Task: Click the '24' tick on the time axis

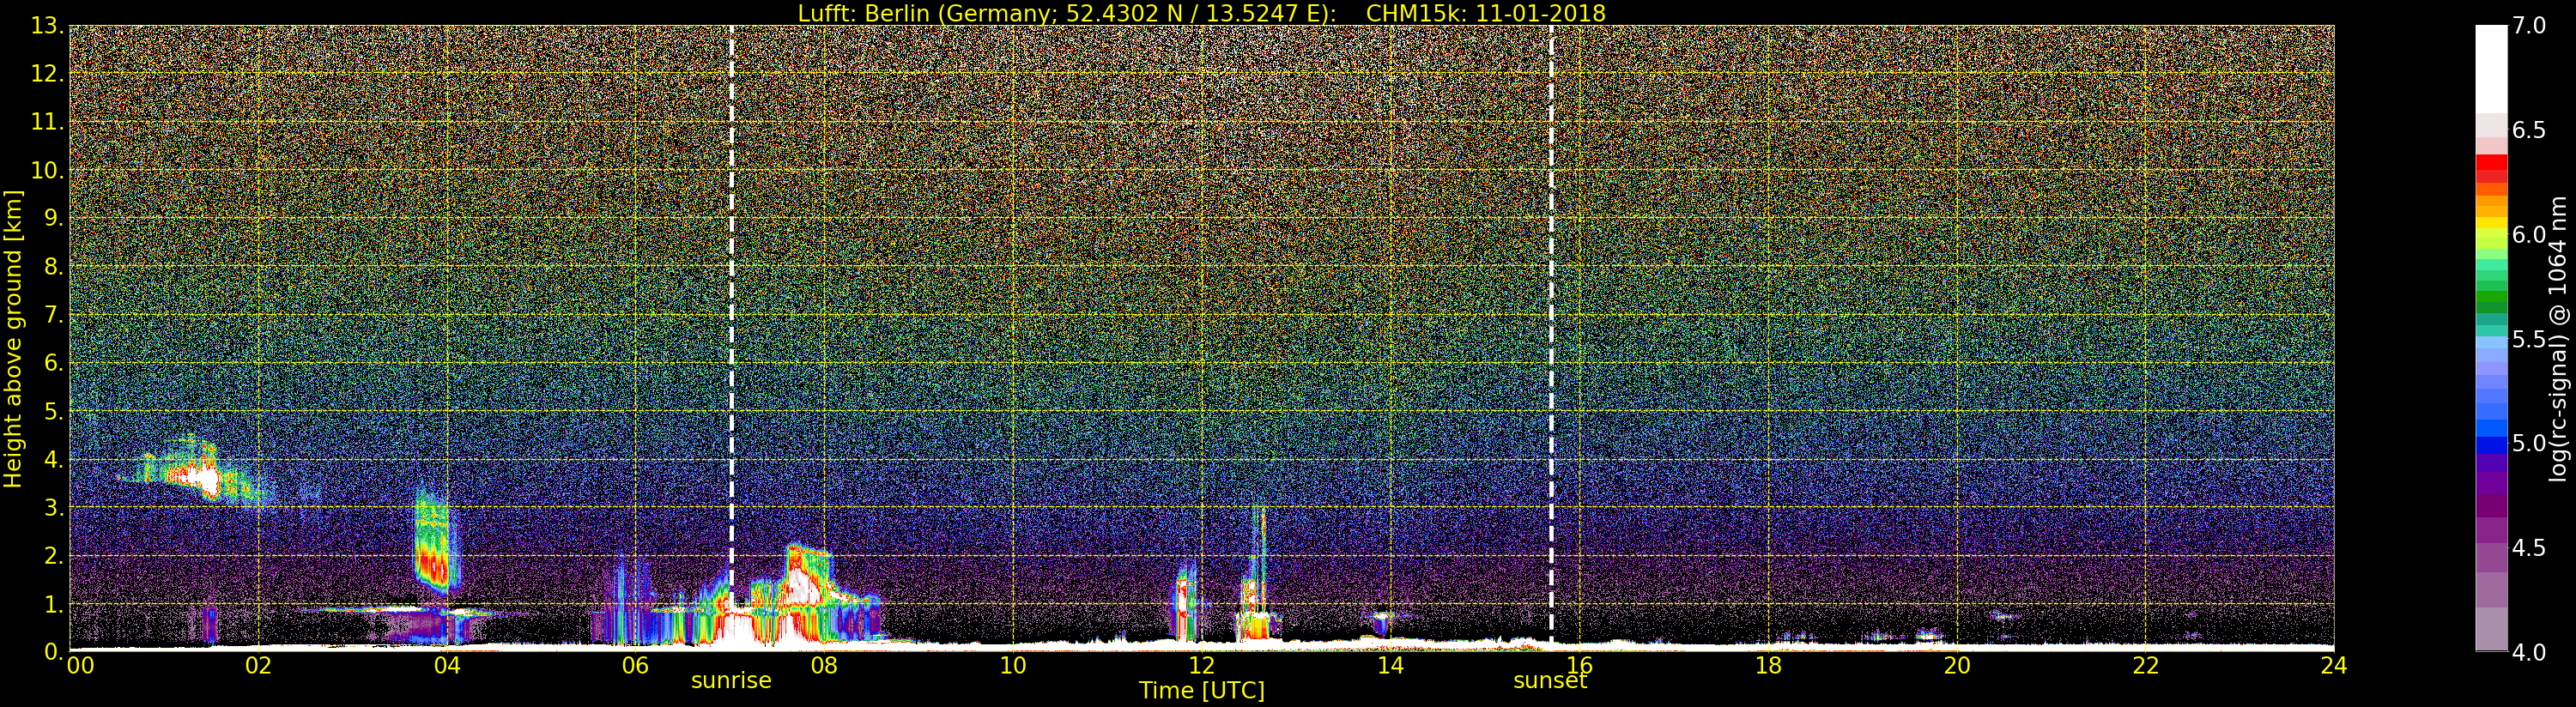Action: tap(2333, 666)
